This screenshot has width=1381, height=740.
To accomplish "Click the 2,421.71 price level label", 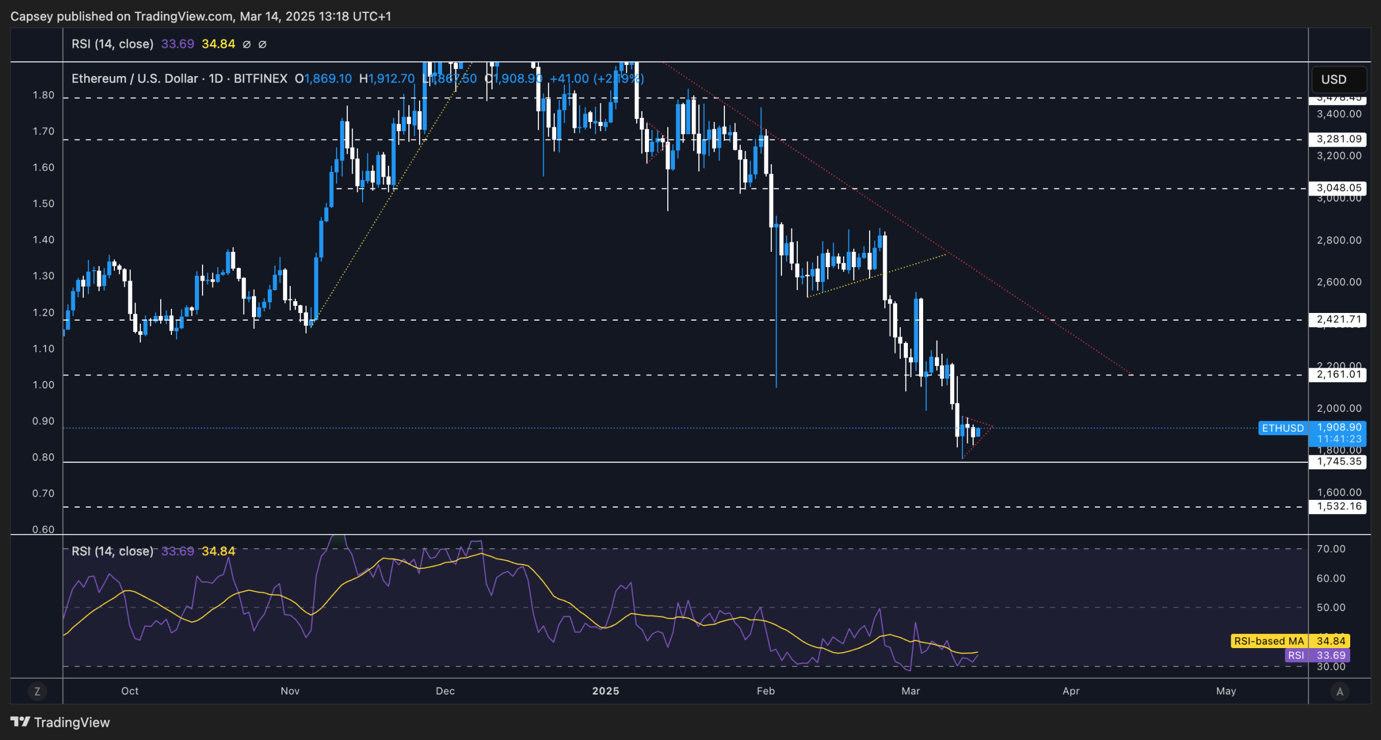I will (x=1340, y=320).
